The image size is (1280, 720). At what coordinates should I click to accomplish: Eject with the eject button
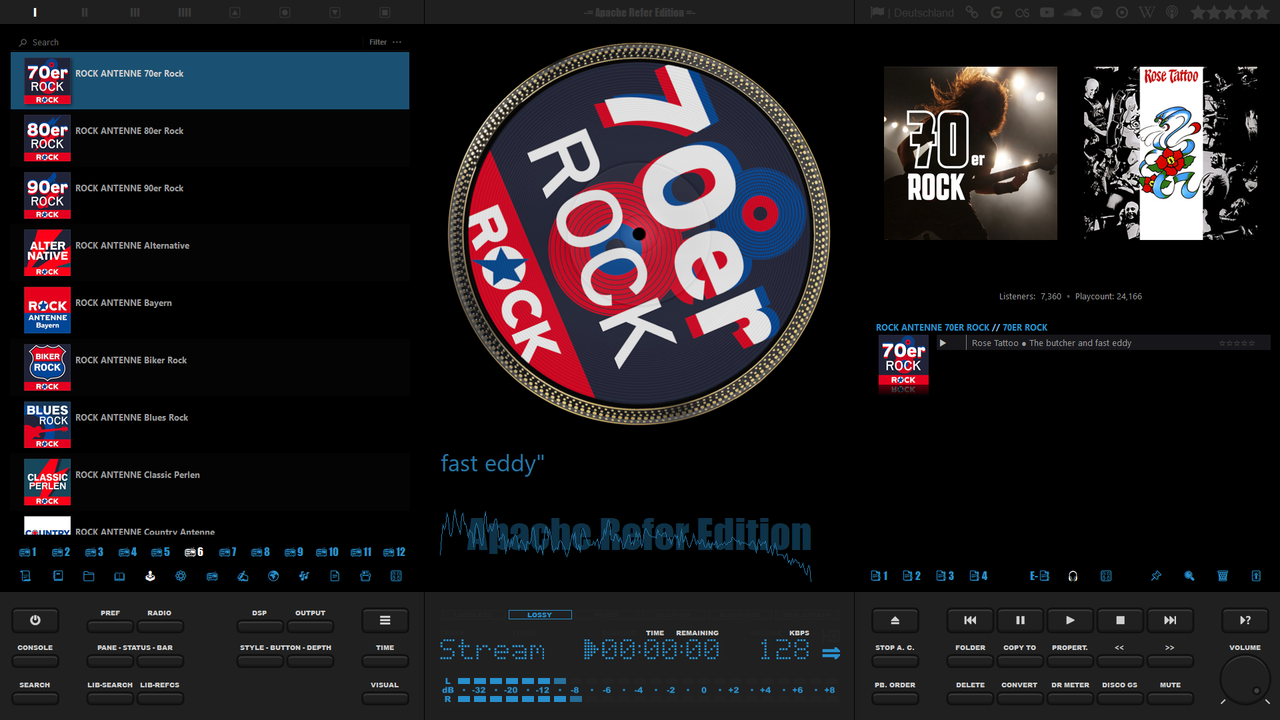pos(895,620)
